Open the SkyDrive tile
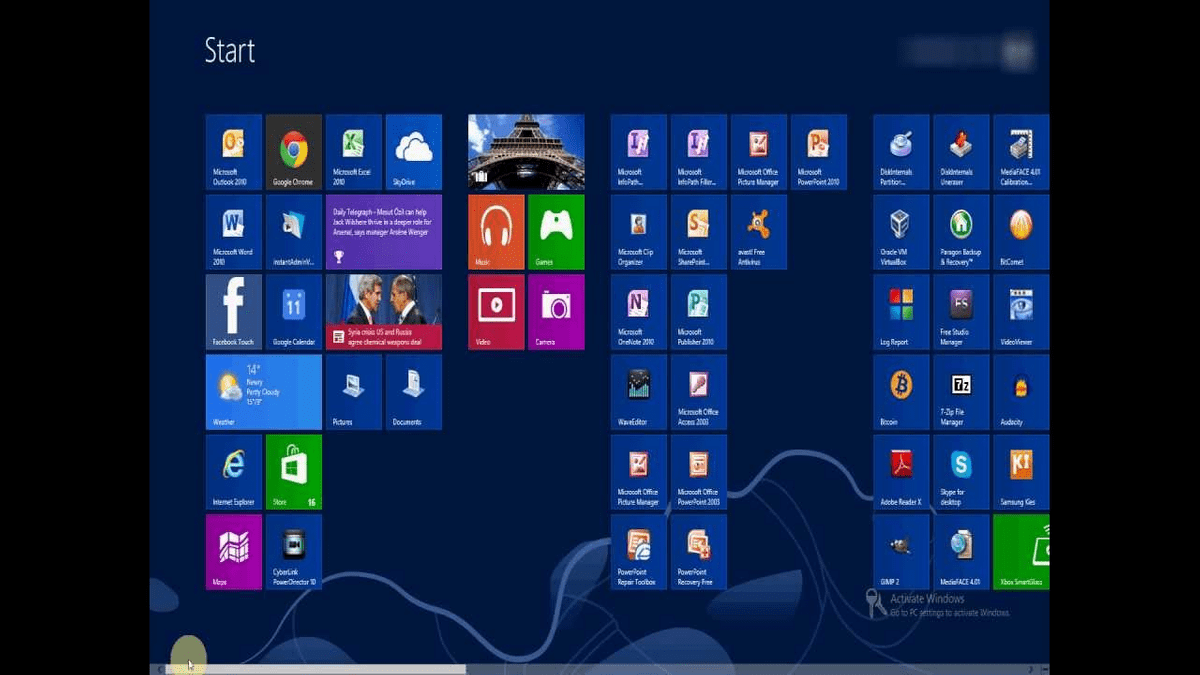 coord(414,152)
